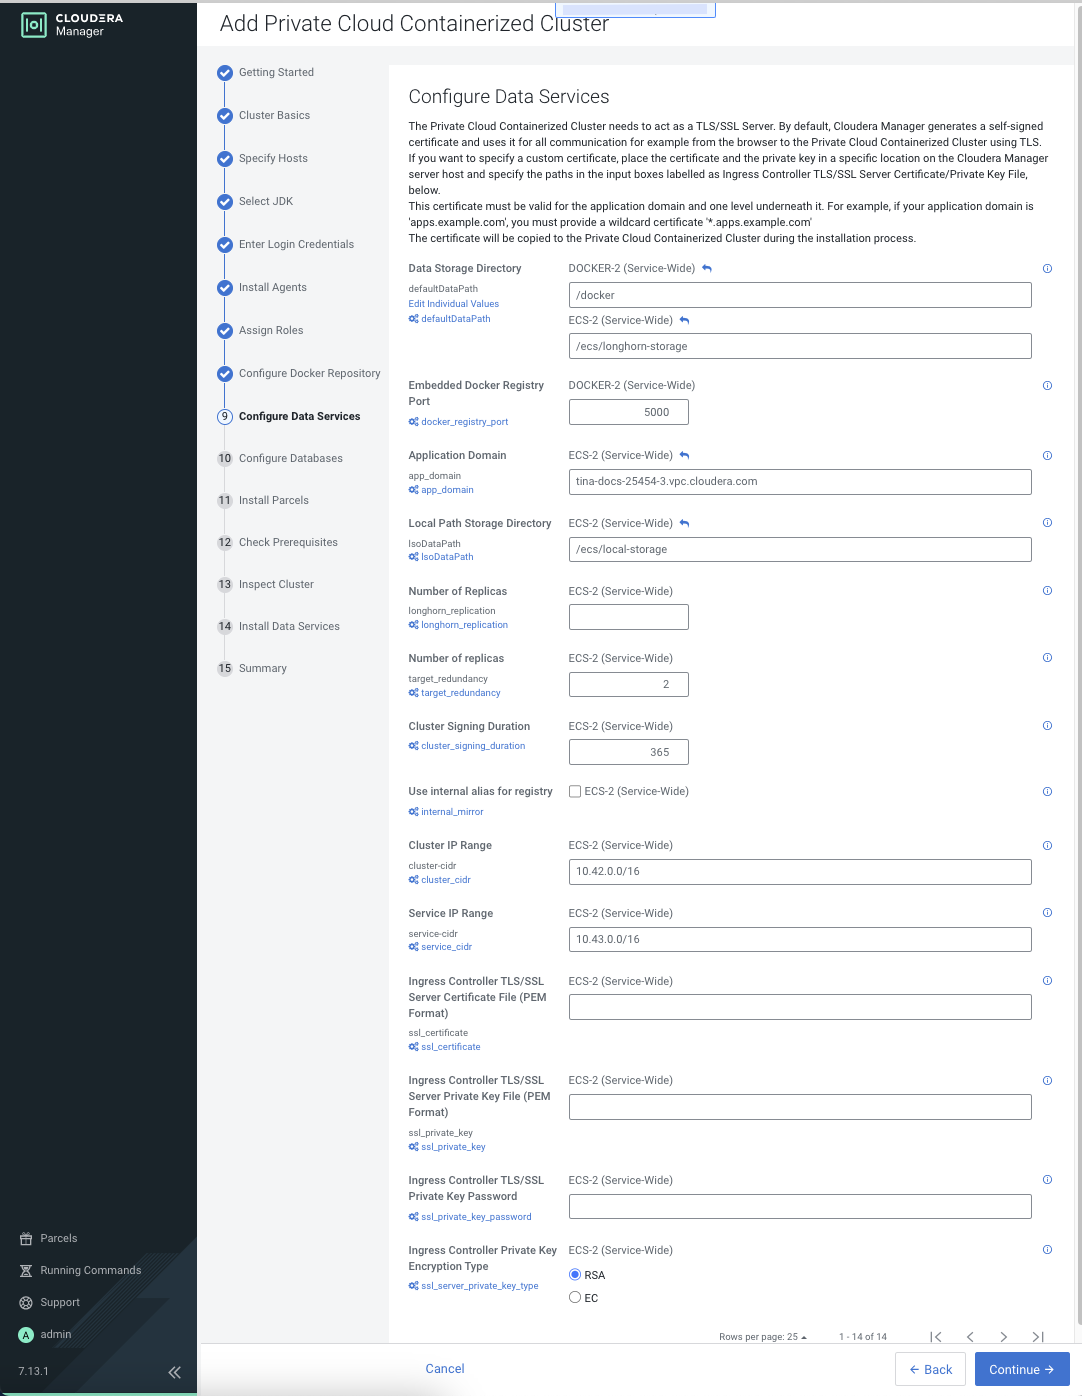Click the admin user avatar
The height and width of the screenshot is (1396, 1082).
(26, 1334)
